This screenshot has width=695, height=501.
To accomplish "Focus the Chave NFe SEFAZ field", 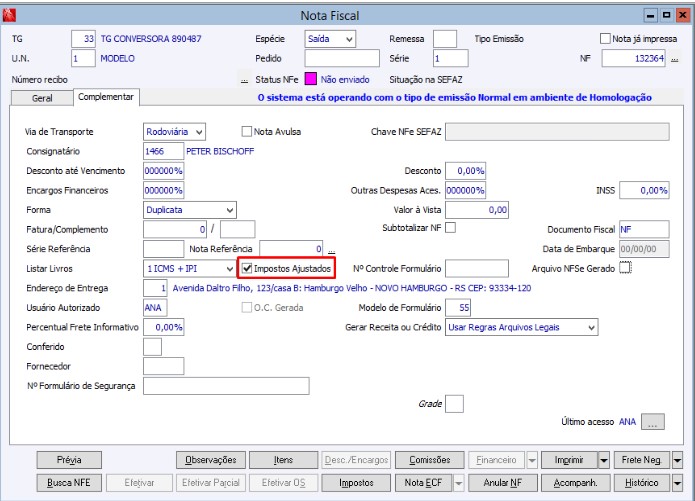I will click(557, 132).
